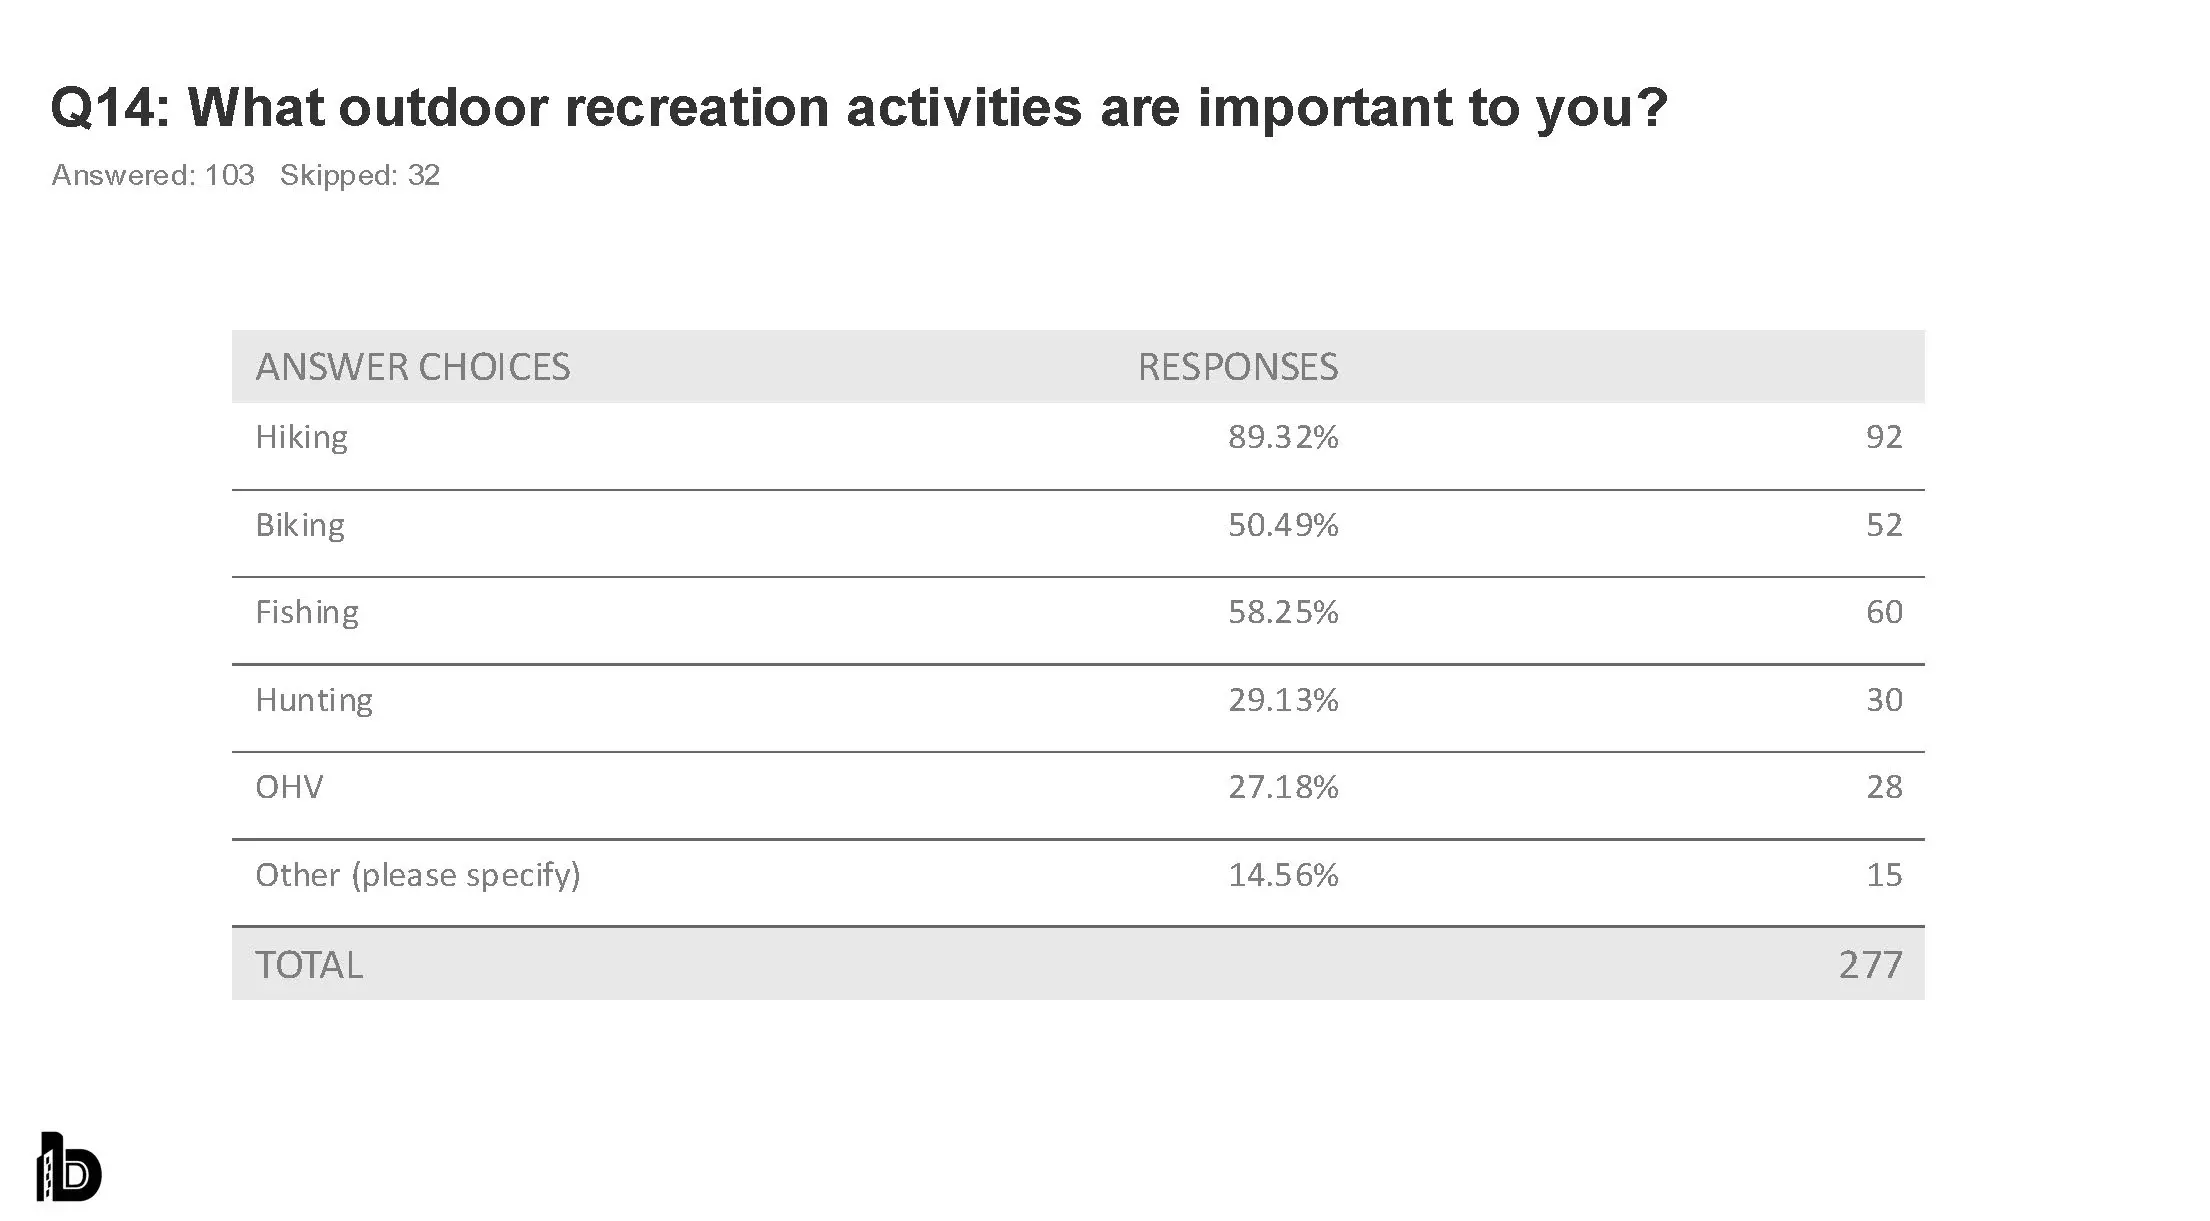Select the 'Skipped: 32' text
This screenshot has width=2210, height=1221.
(x=360, y=175)
